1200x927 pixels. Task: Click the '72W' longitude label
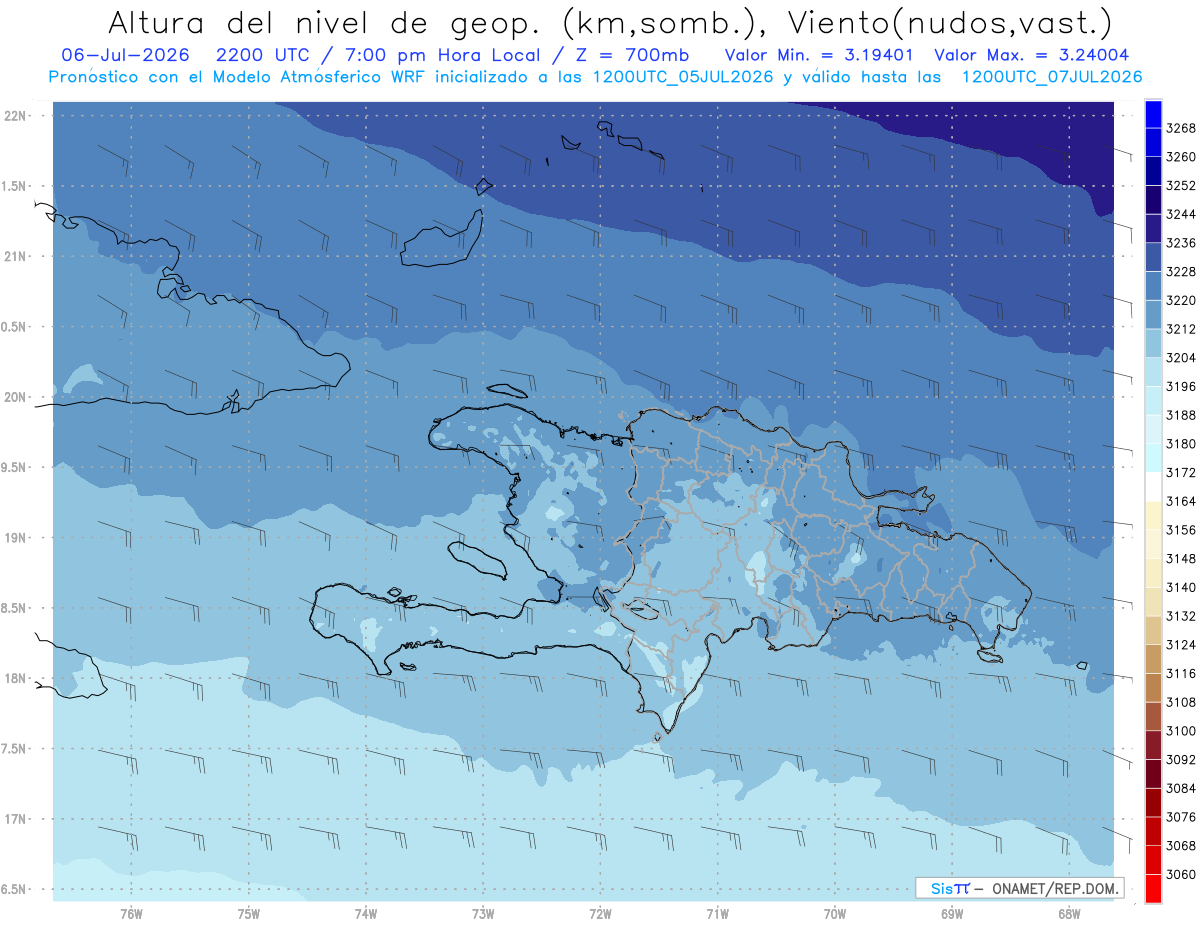pos(601,913)
